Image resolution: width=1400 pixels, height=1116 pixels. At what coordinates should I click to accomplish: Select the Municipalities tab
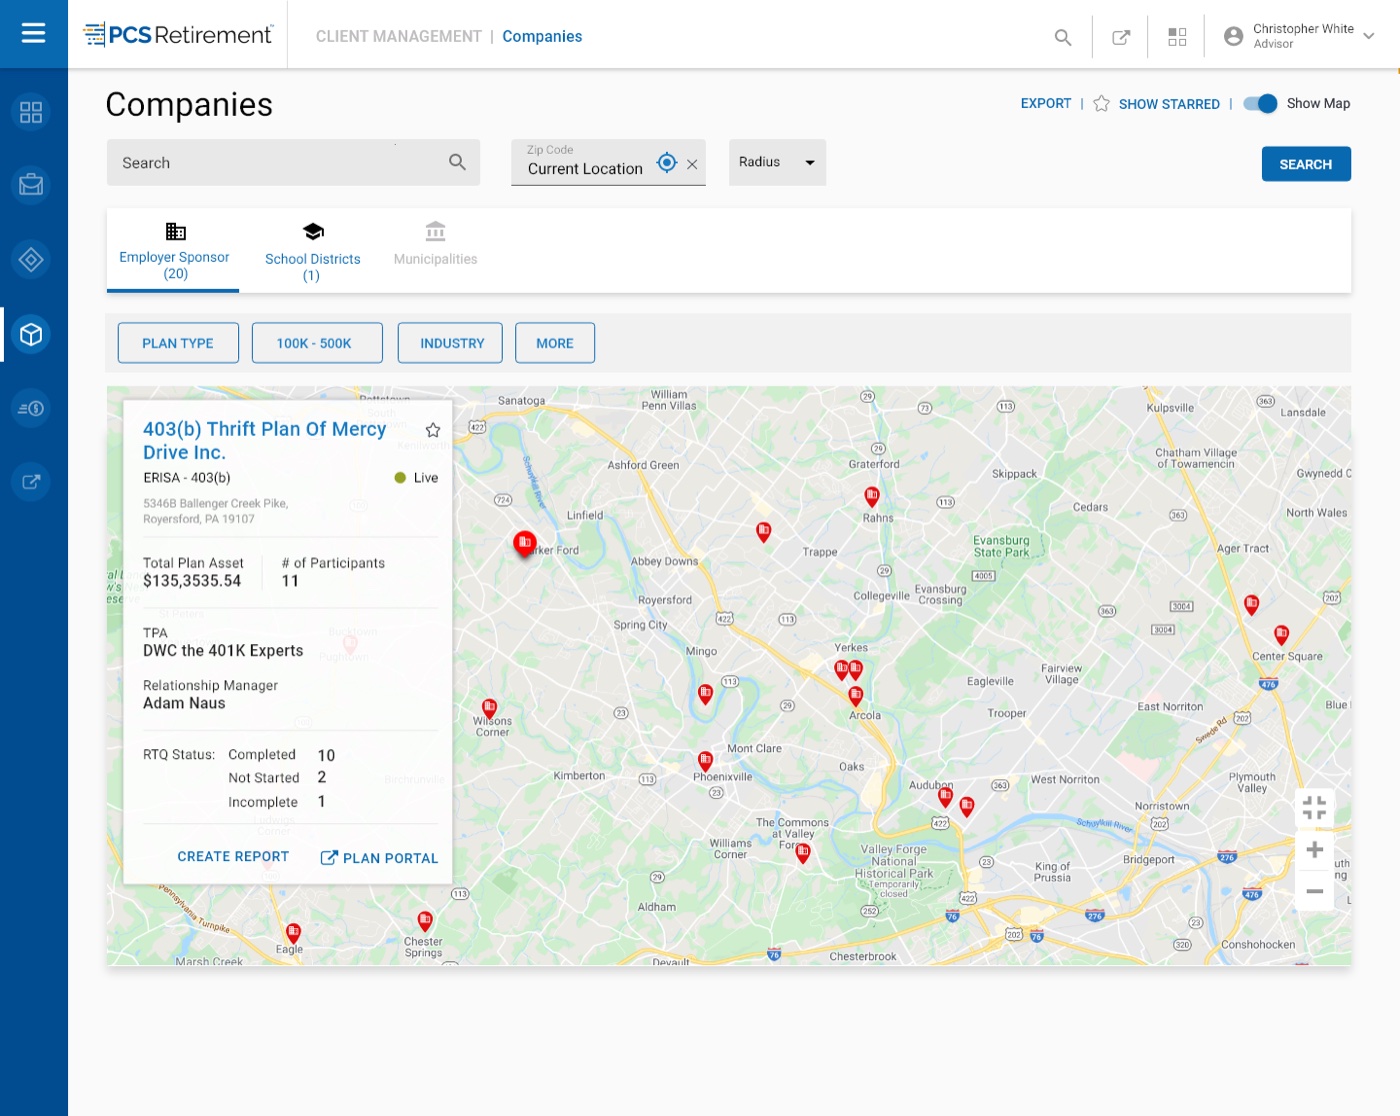[x=435, y=246]
